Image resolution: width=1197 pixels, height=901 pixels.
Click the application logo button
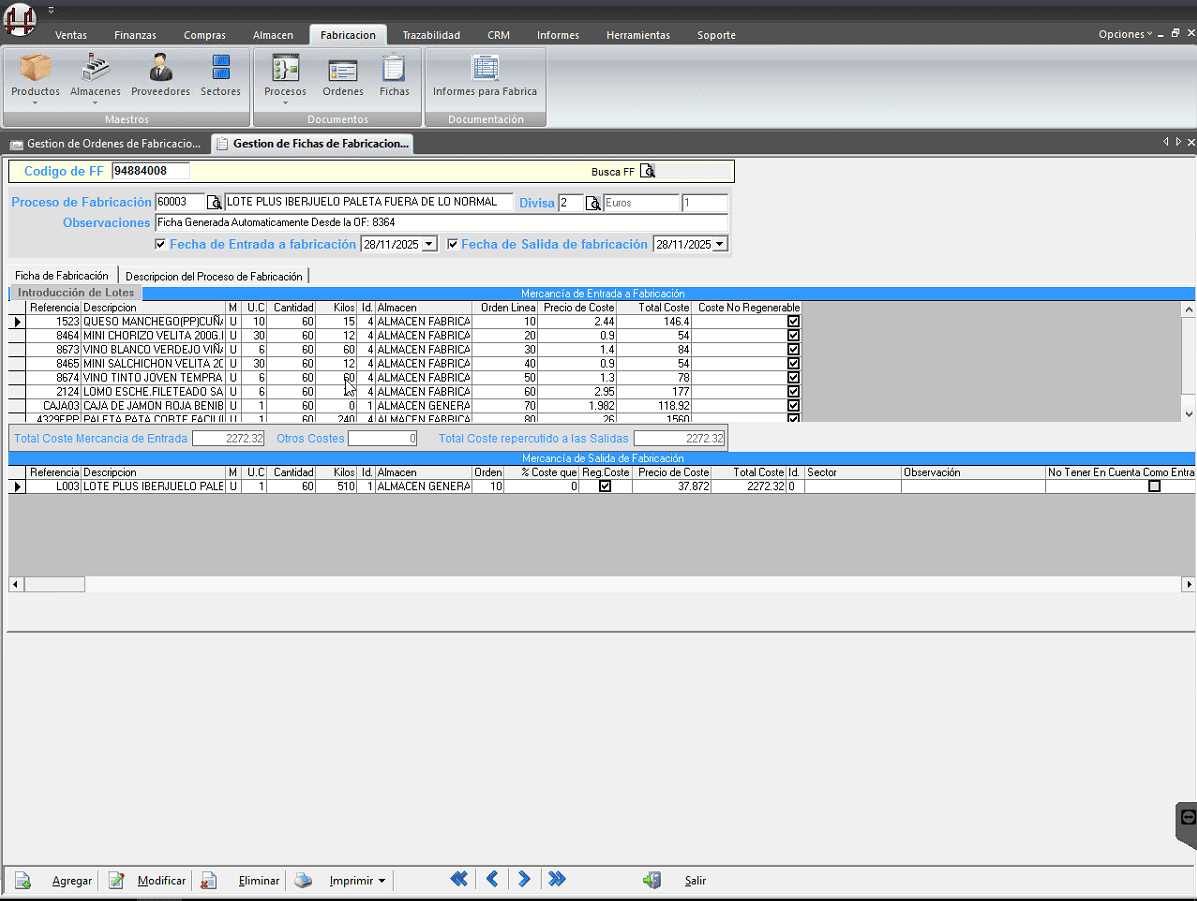20,18
